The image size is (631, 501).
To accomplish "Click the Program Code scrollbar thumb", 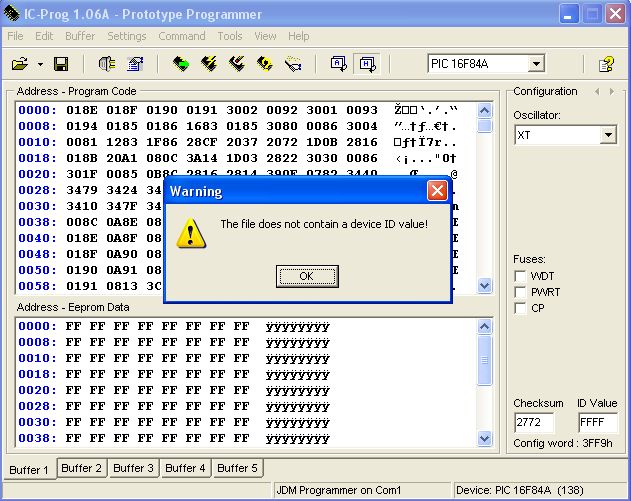I will 485,126.
